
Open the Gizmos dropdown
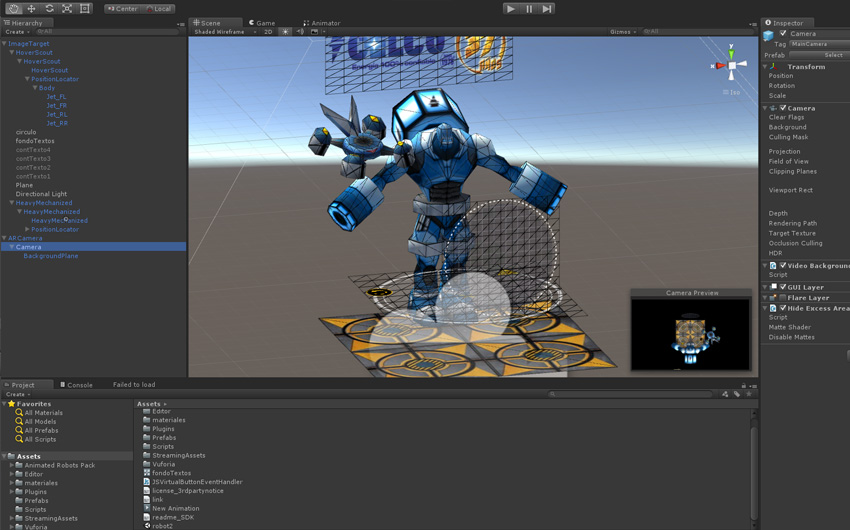622,31
